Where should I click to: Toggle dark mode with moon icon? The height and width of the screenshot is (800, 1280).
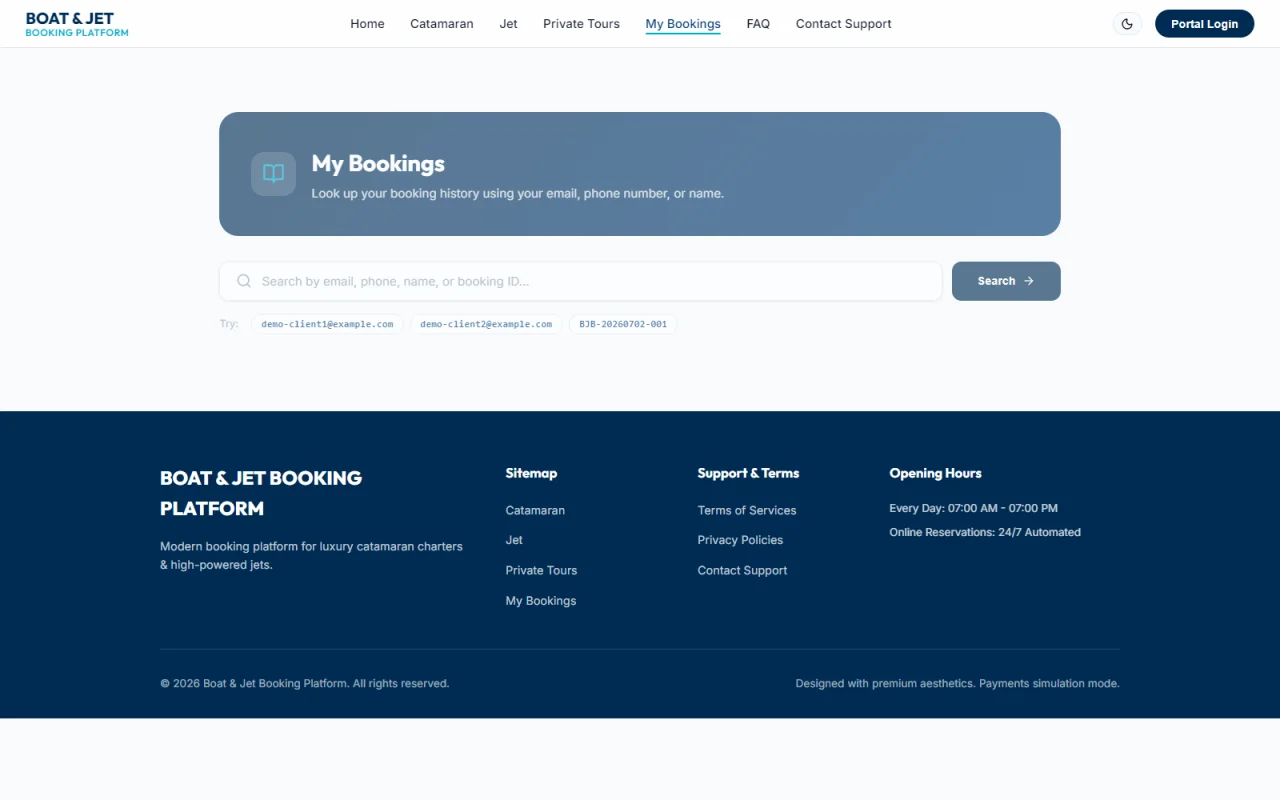(1127, 24)
